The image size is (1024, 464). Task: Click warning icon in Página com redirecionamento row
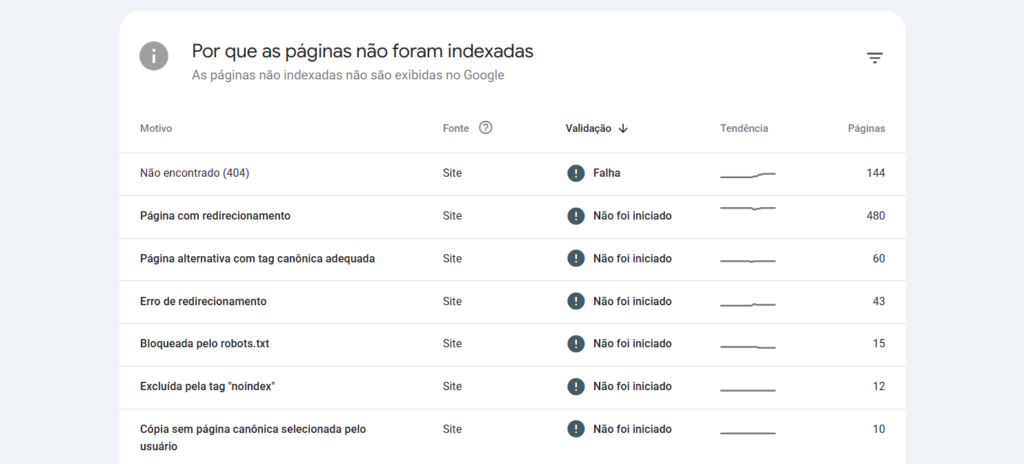click(x=575, y=216)
